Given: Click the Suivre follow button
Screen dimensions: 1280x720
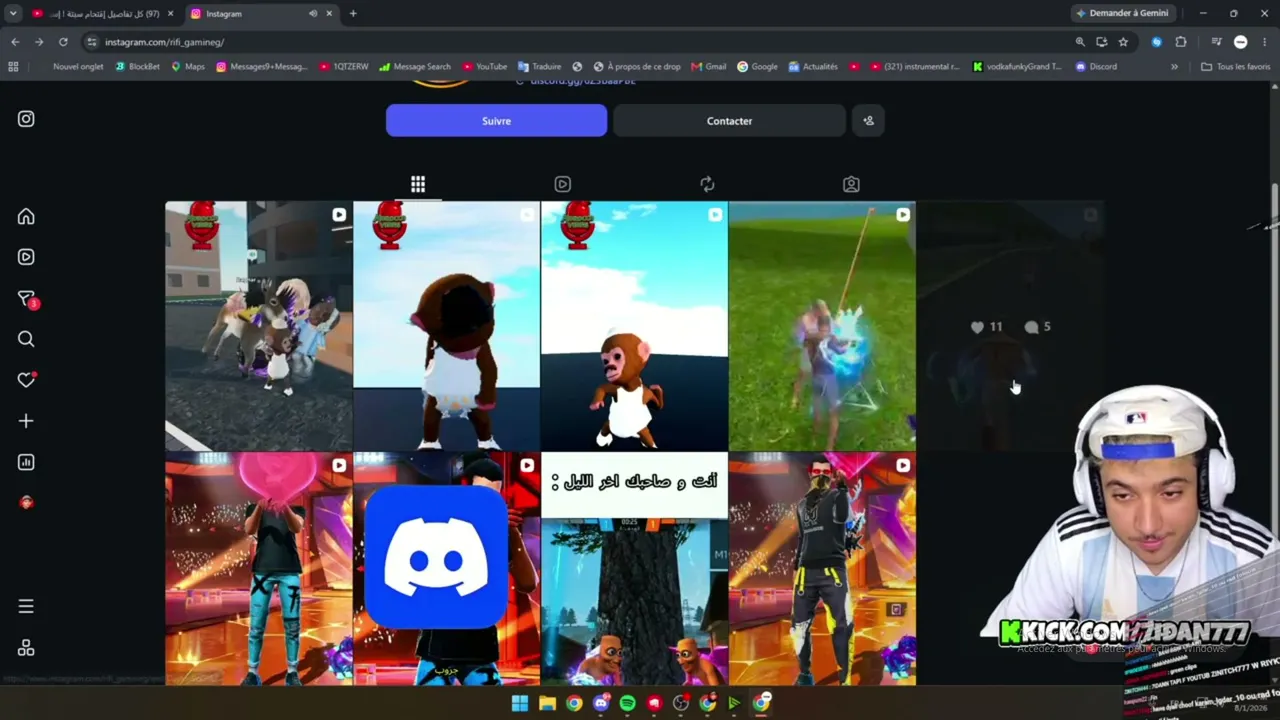Looking at the screenshot, I should coord(496,121).
